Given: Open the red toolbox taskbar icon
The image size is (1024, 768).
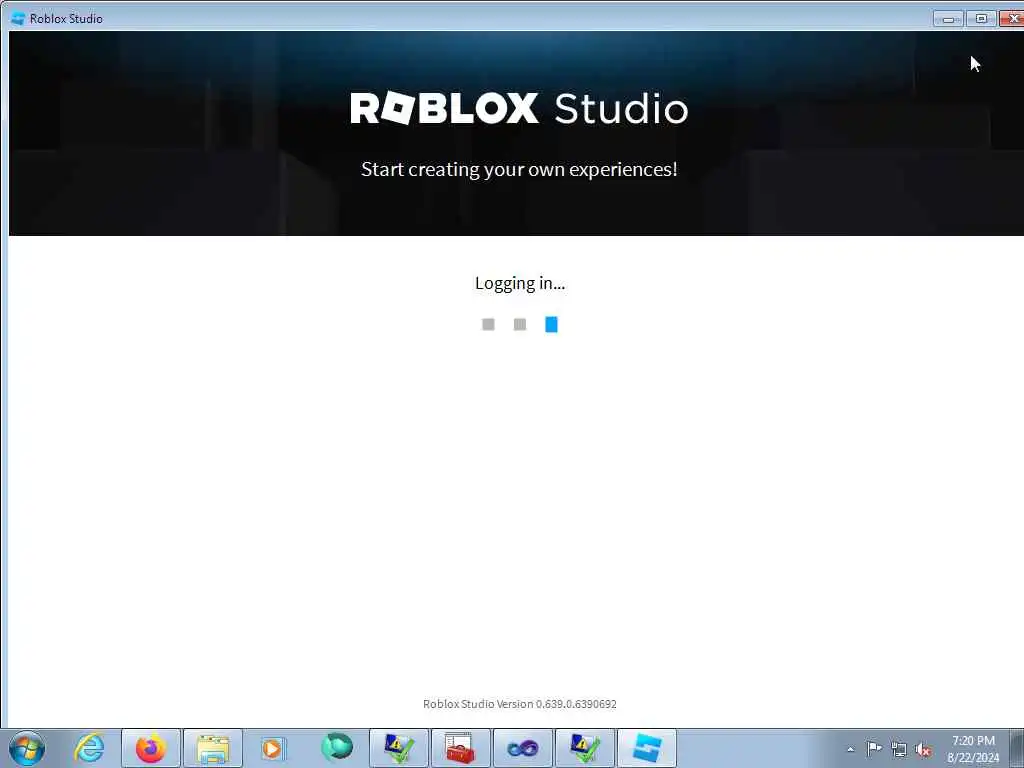Looking at the screenshot, I should tap(460, 748).
